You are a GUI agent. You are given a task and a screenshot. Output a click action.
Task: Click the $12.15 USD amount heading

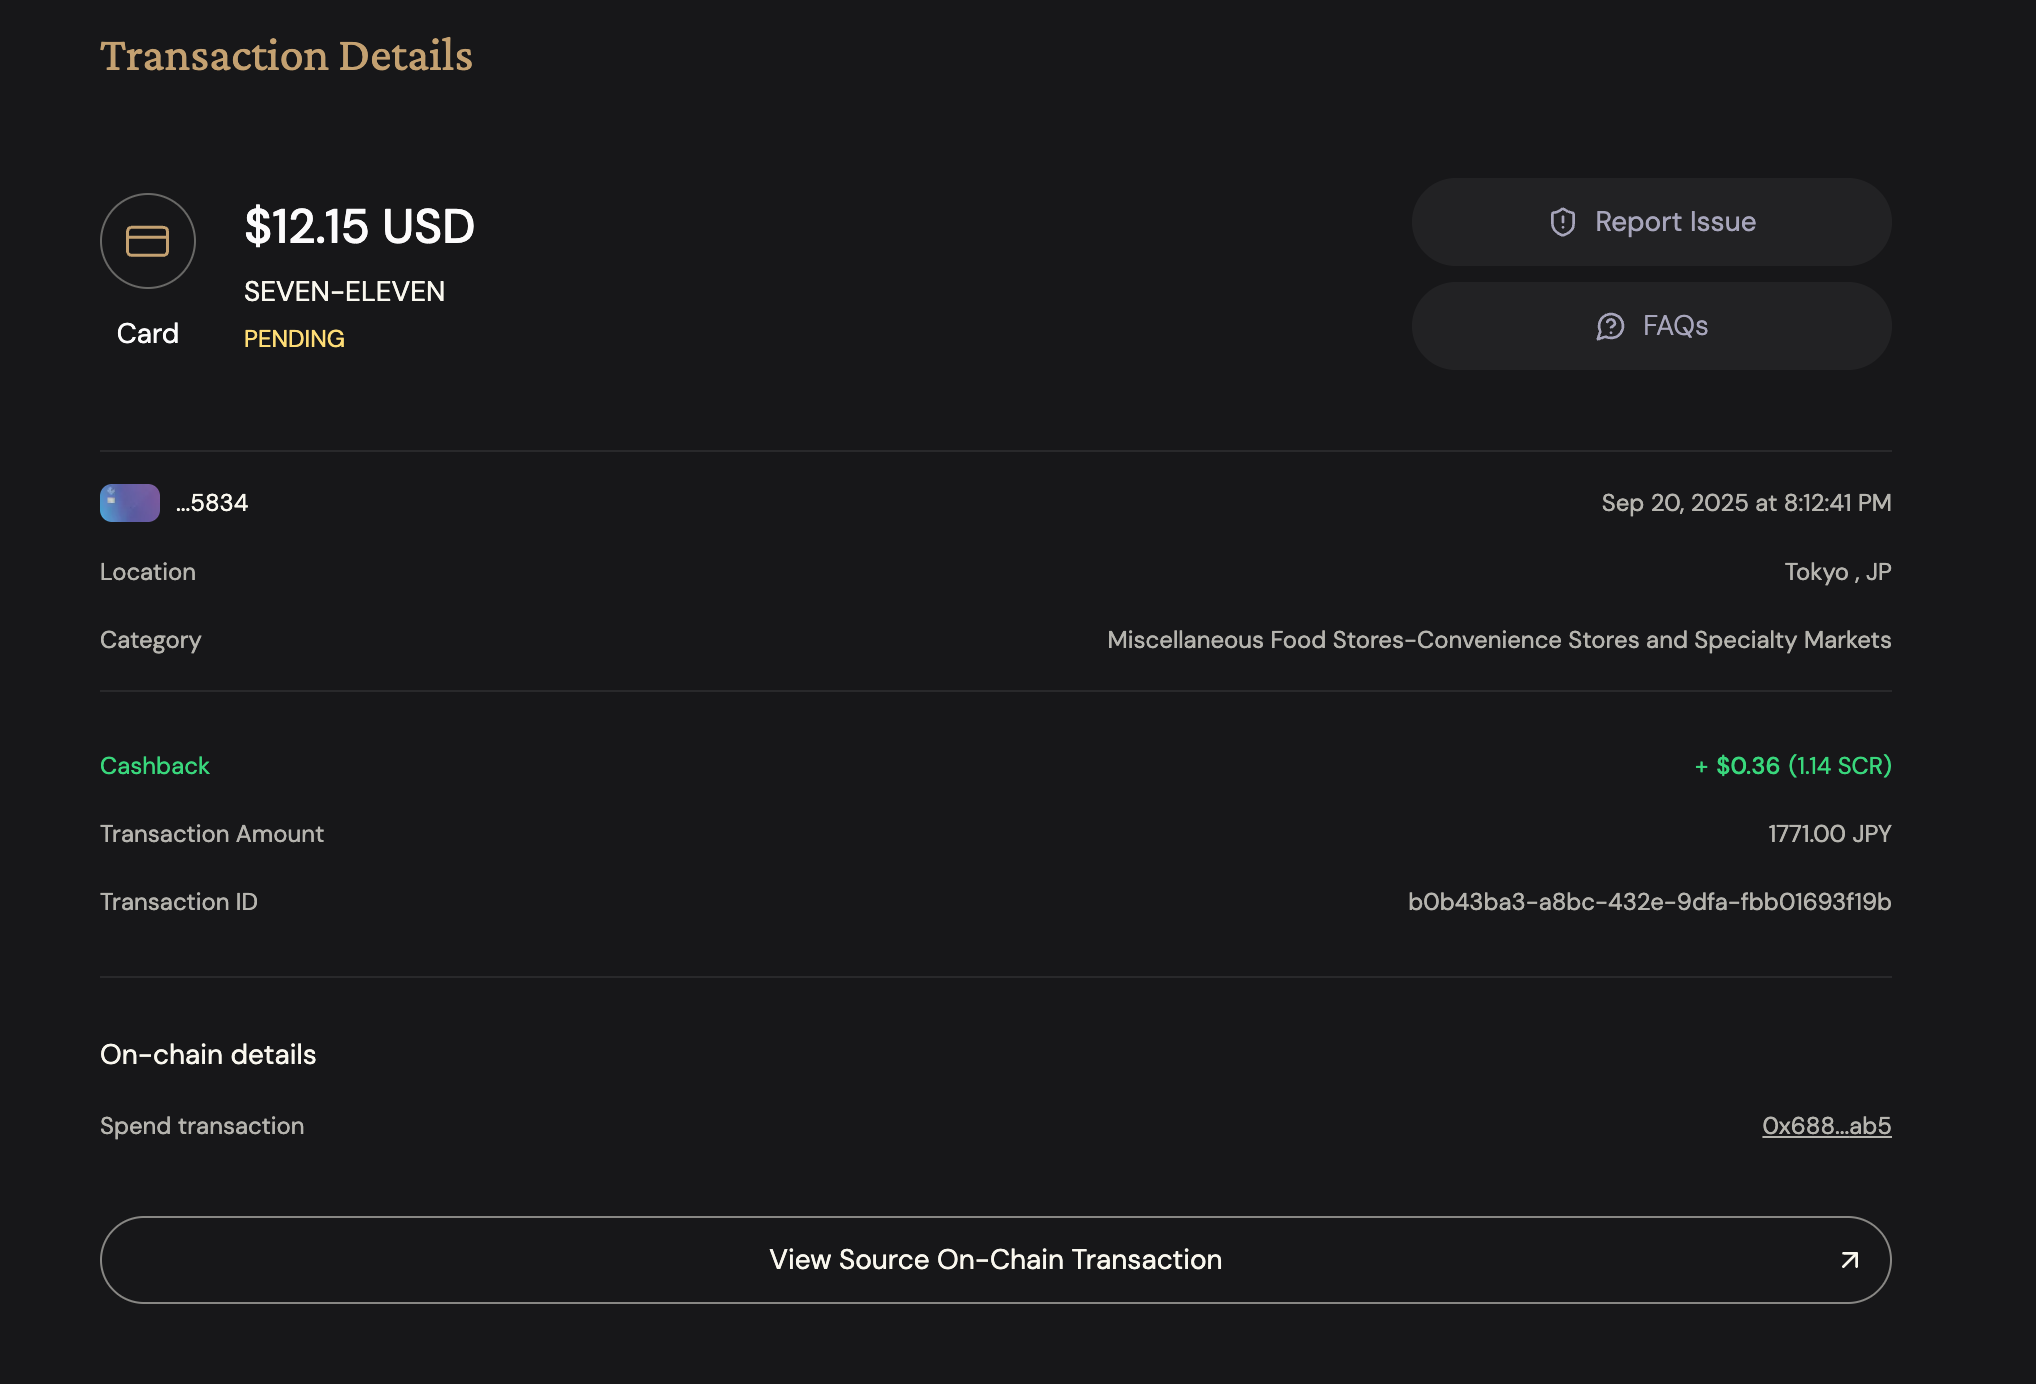click(x=359, y=226)
